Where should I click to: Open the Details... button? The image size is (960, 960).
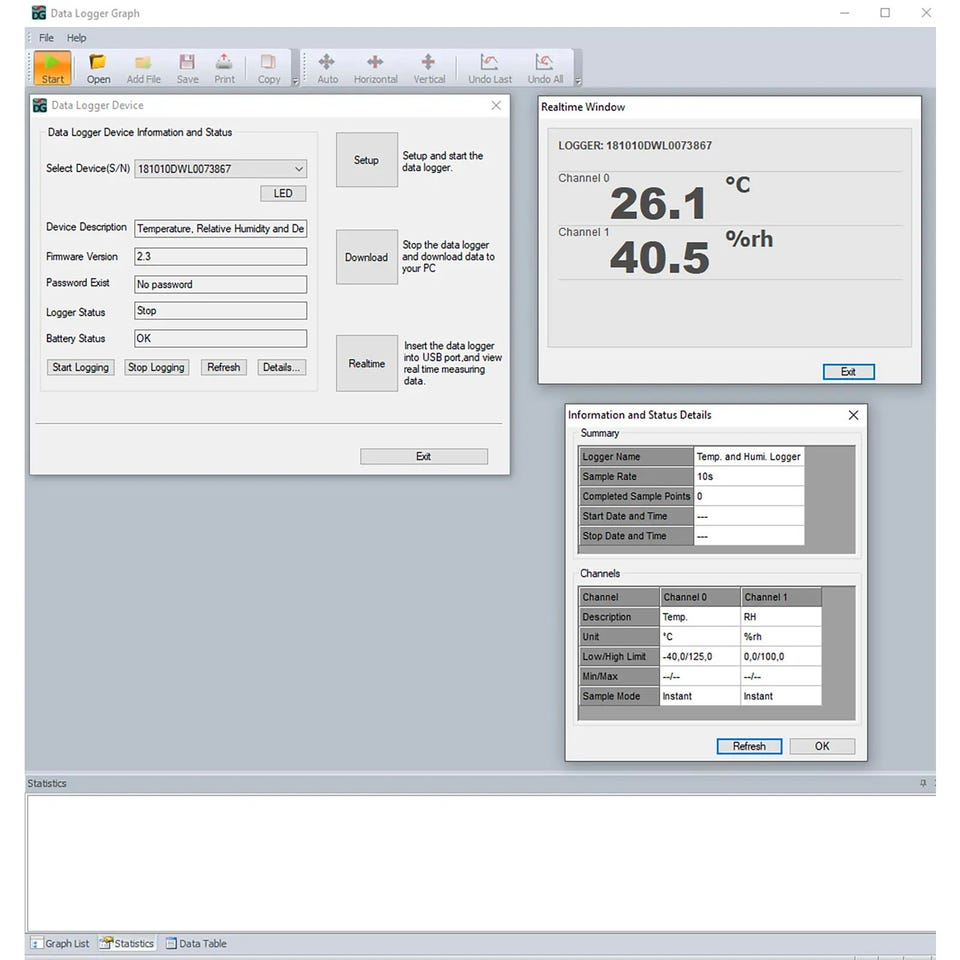pyautogui.click(x=282, y=367)
